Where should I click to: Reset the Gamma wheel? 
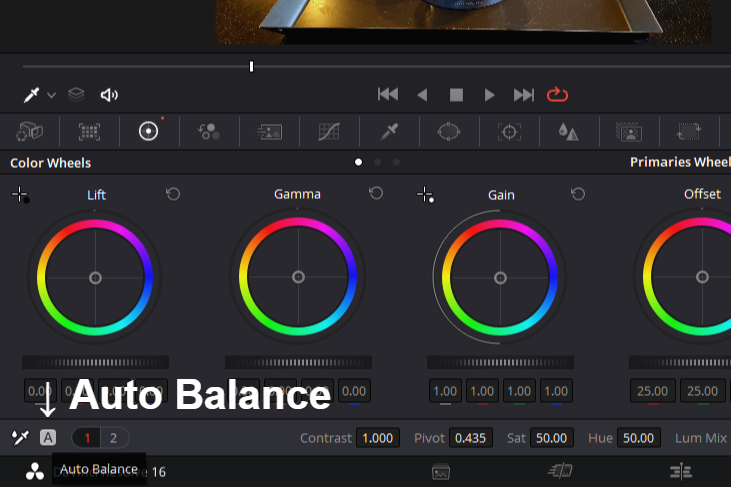point(376,193)
